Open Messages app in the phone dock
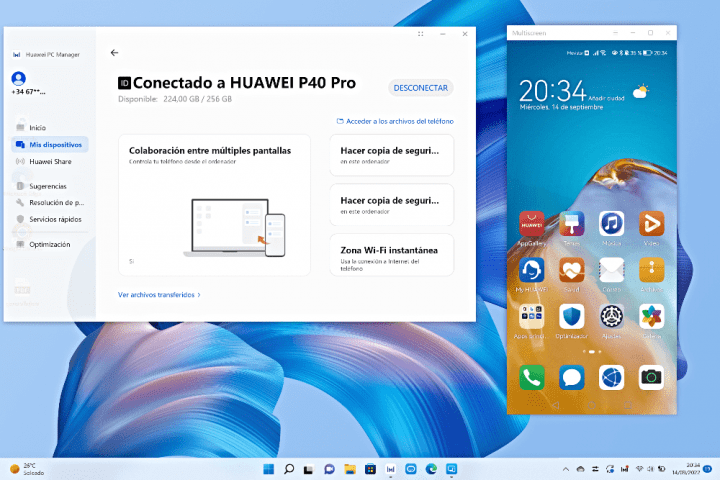The width and height of the screenshot is (720, 480). [572, 378]
